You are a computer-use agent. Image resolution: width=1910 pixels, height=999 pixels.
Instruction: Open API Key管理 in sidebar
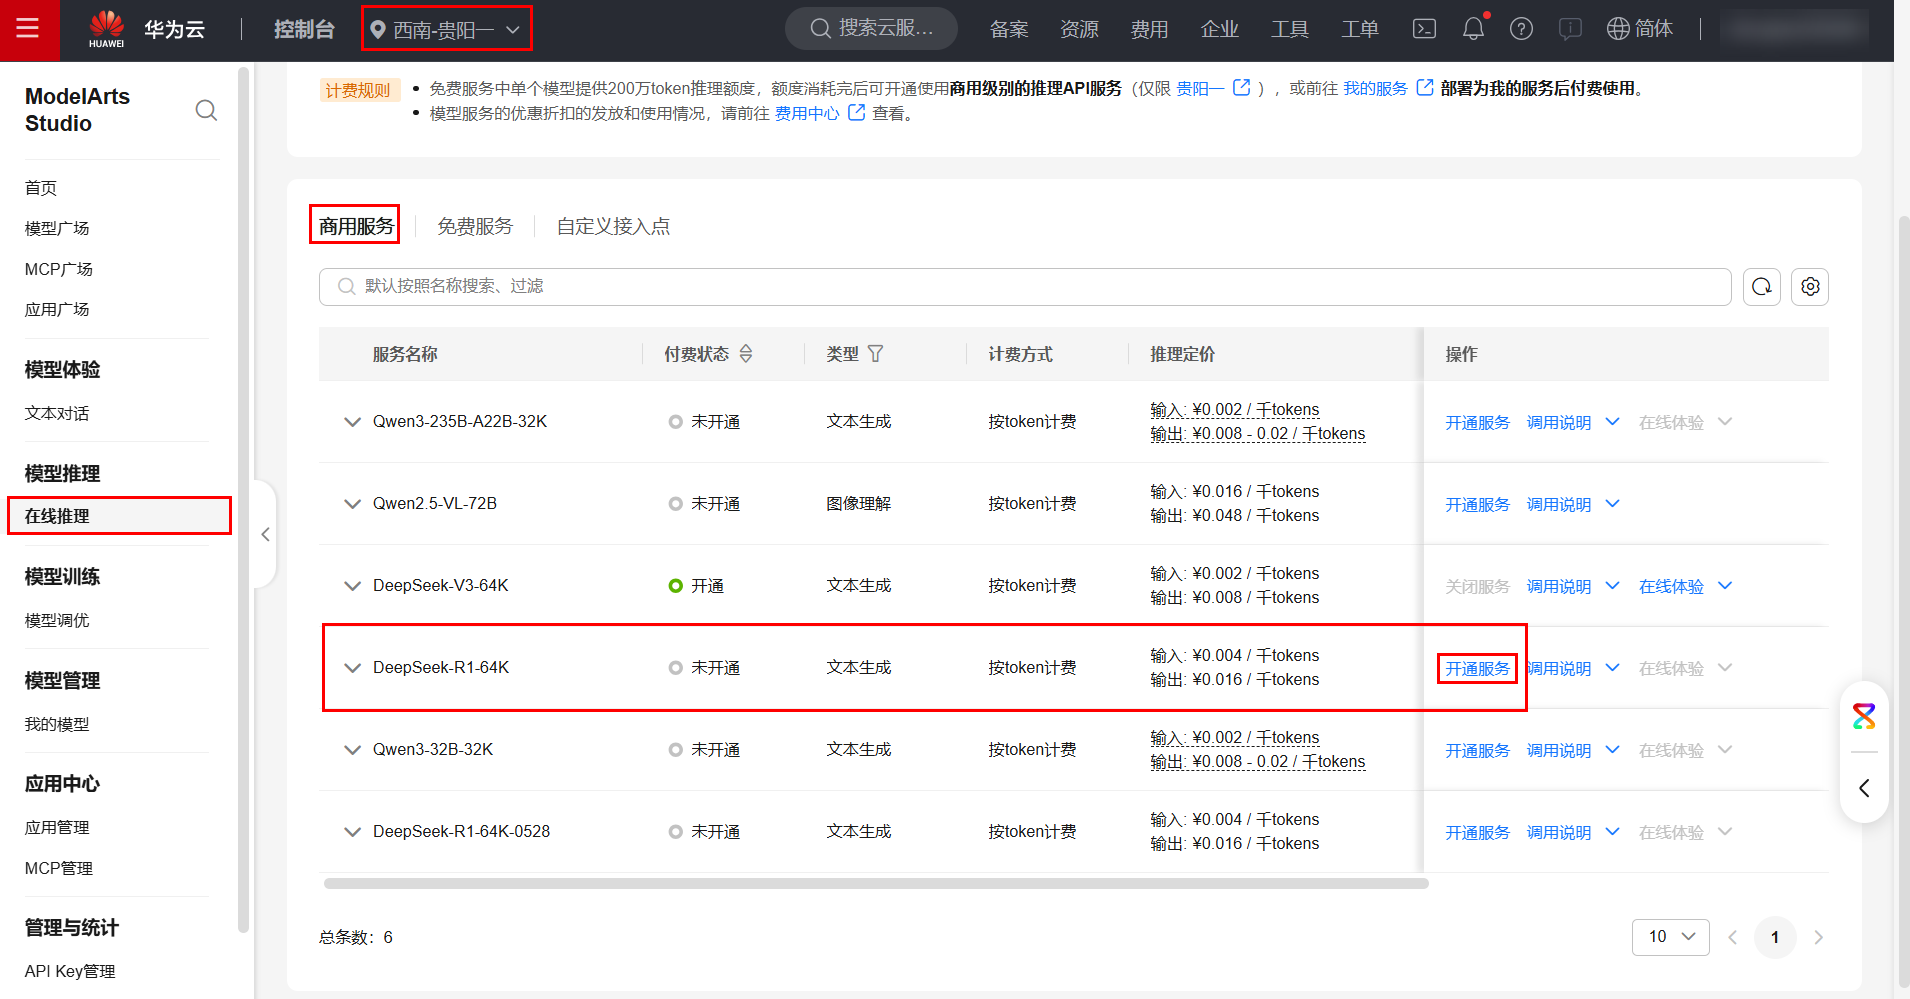[70, 971]
